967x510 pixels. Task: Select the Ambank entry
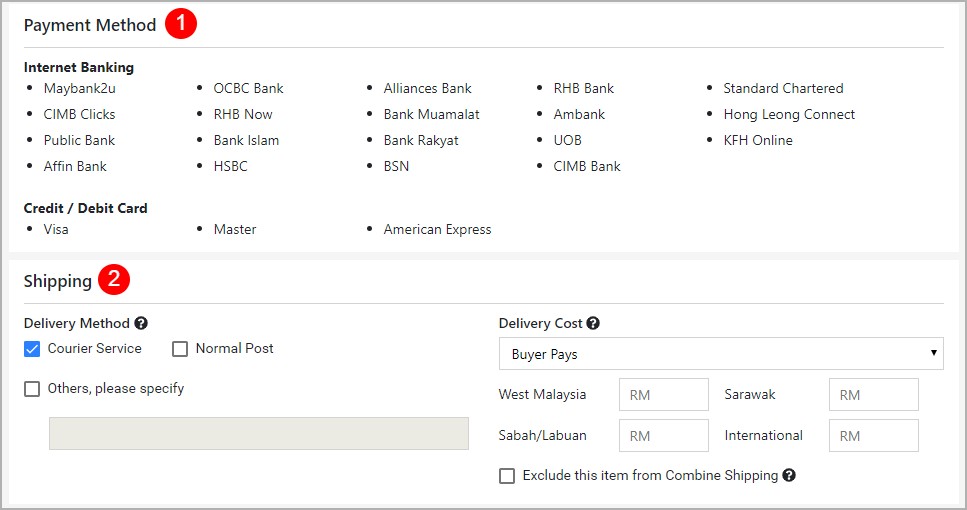[x=579, y=114]
